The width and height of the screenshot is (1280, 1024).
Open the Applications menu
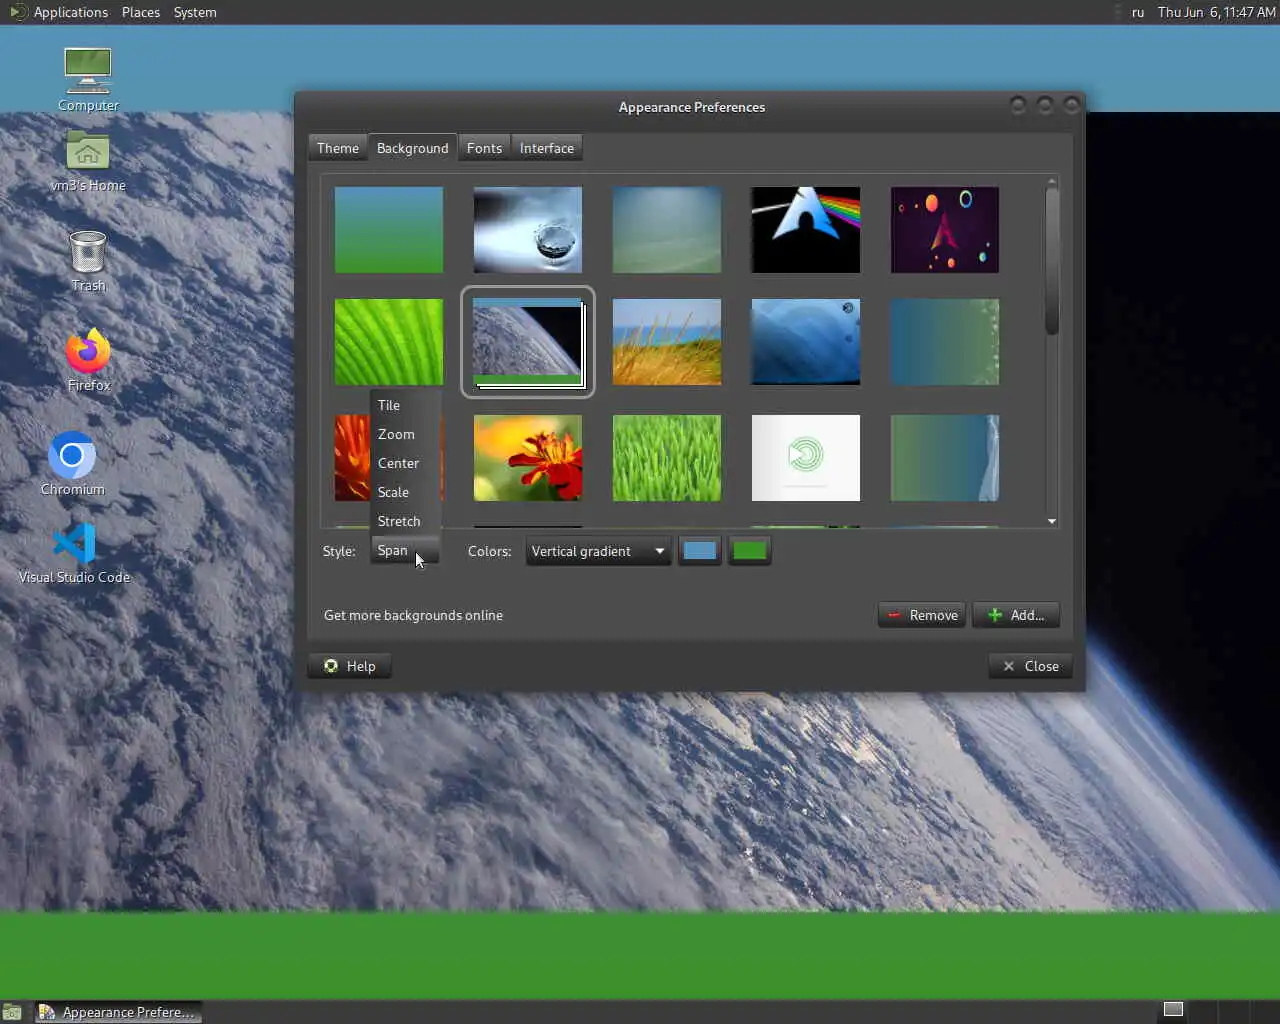click(59, 12)
